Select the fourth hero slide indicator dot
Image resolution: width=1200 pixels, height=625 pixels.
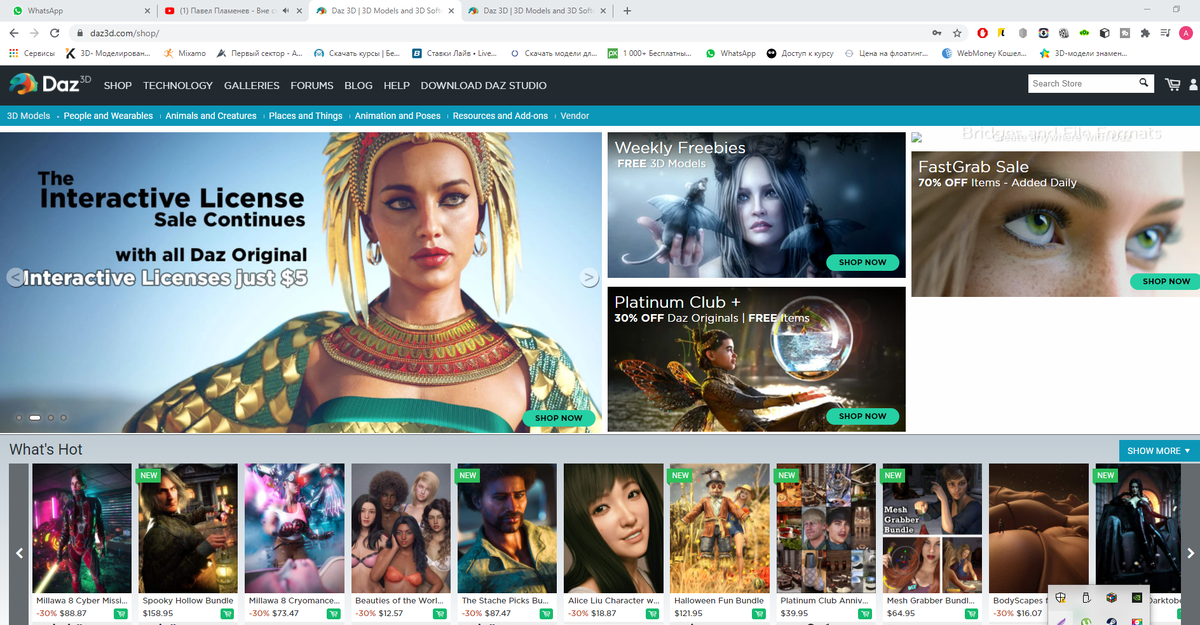(64, 417)
